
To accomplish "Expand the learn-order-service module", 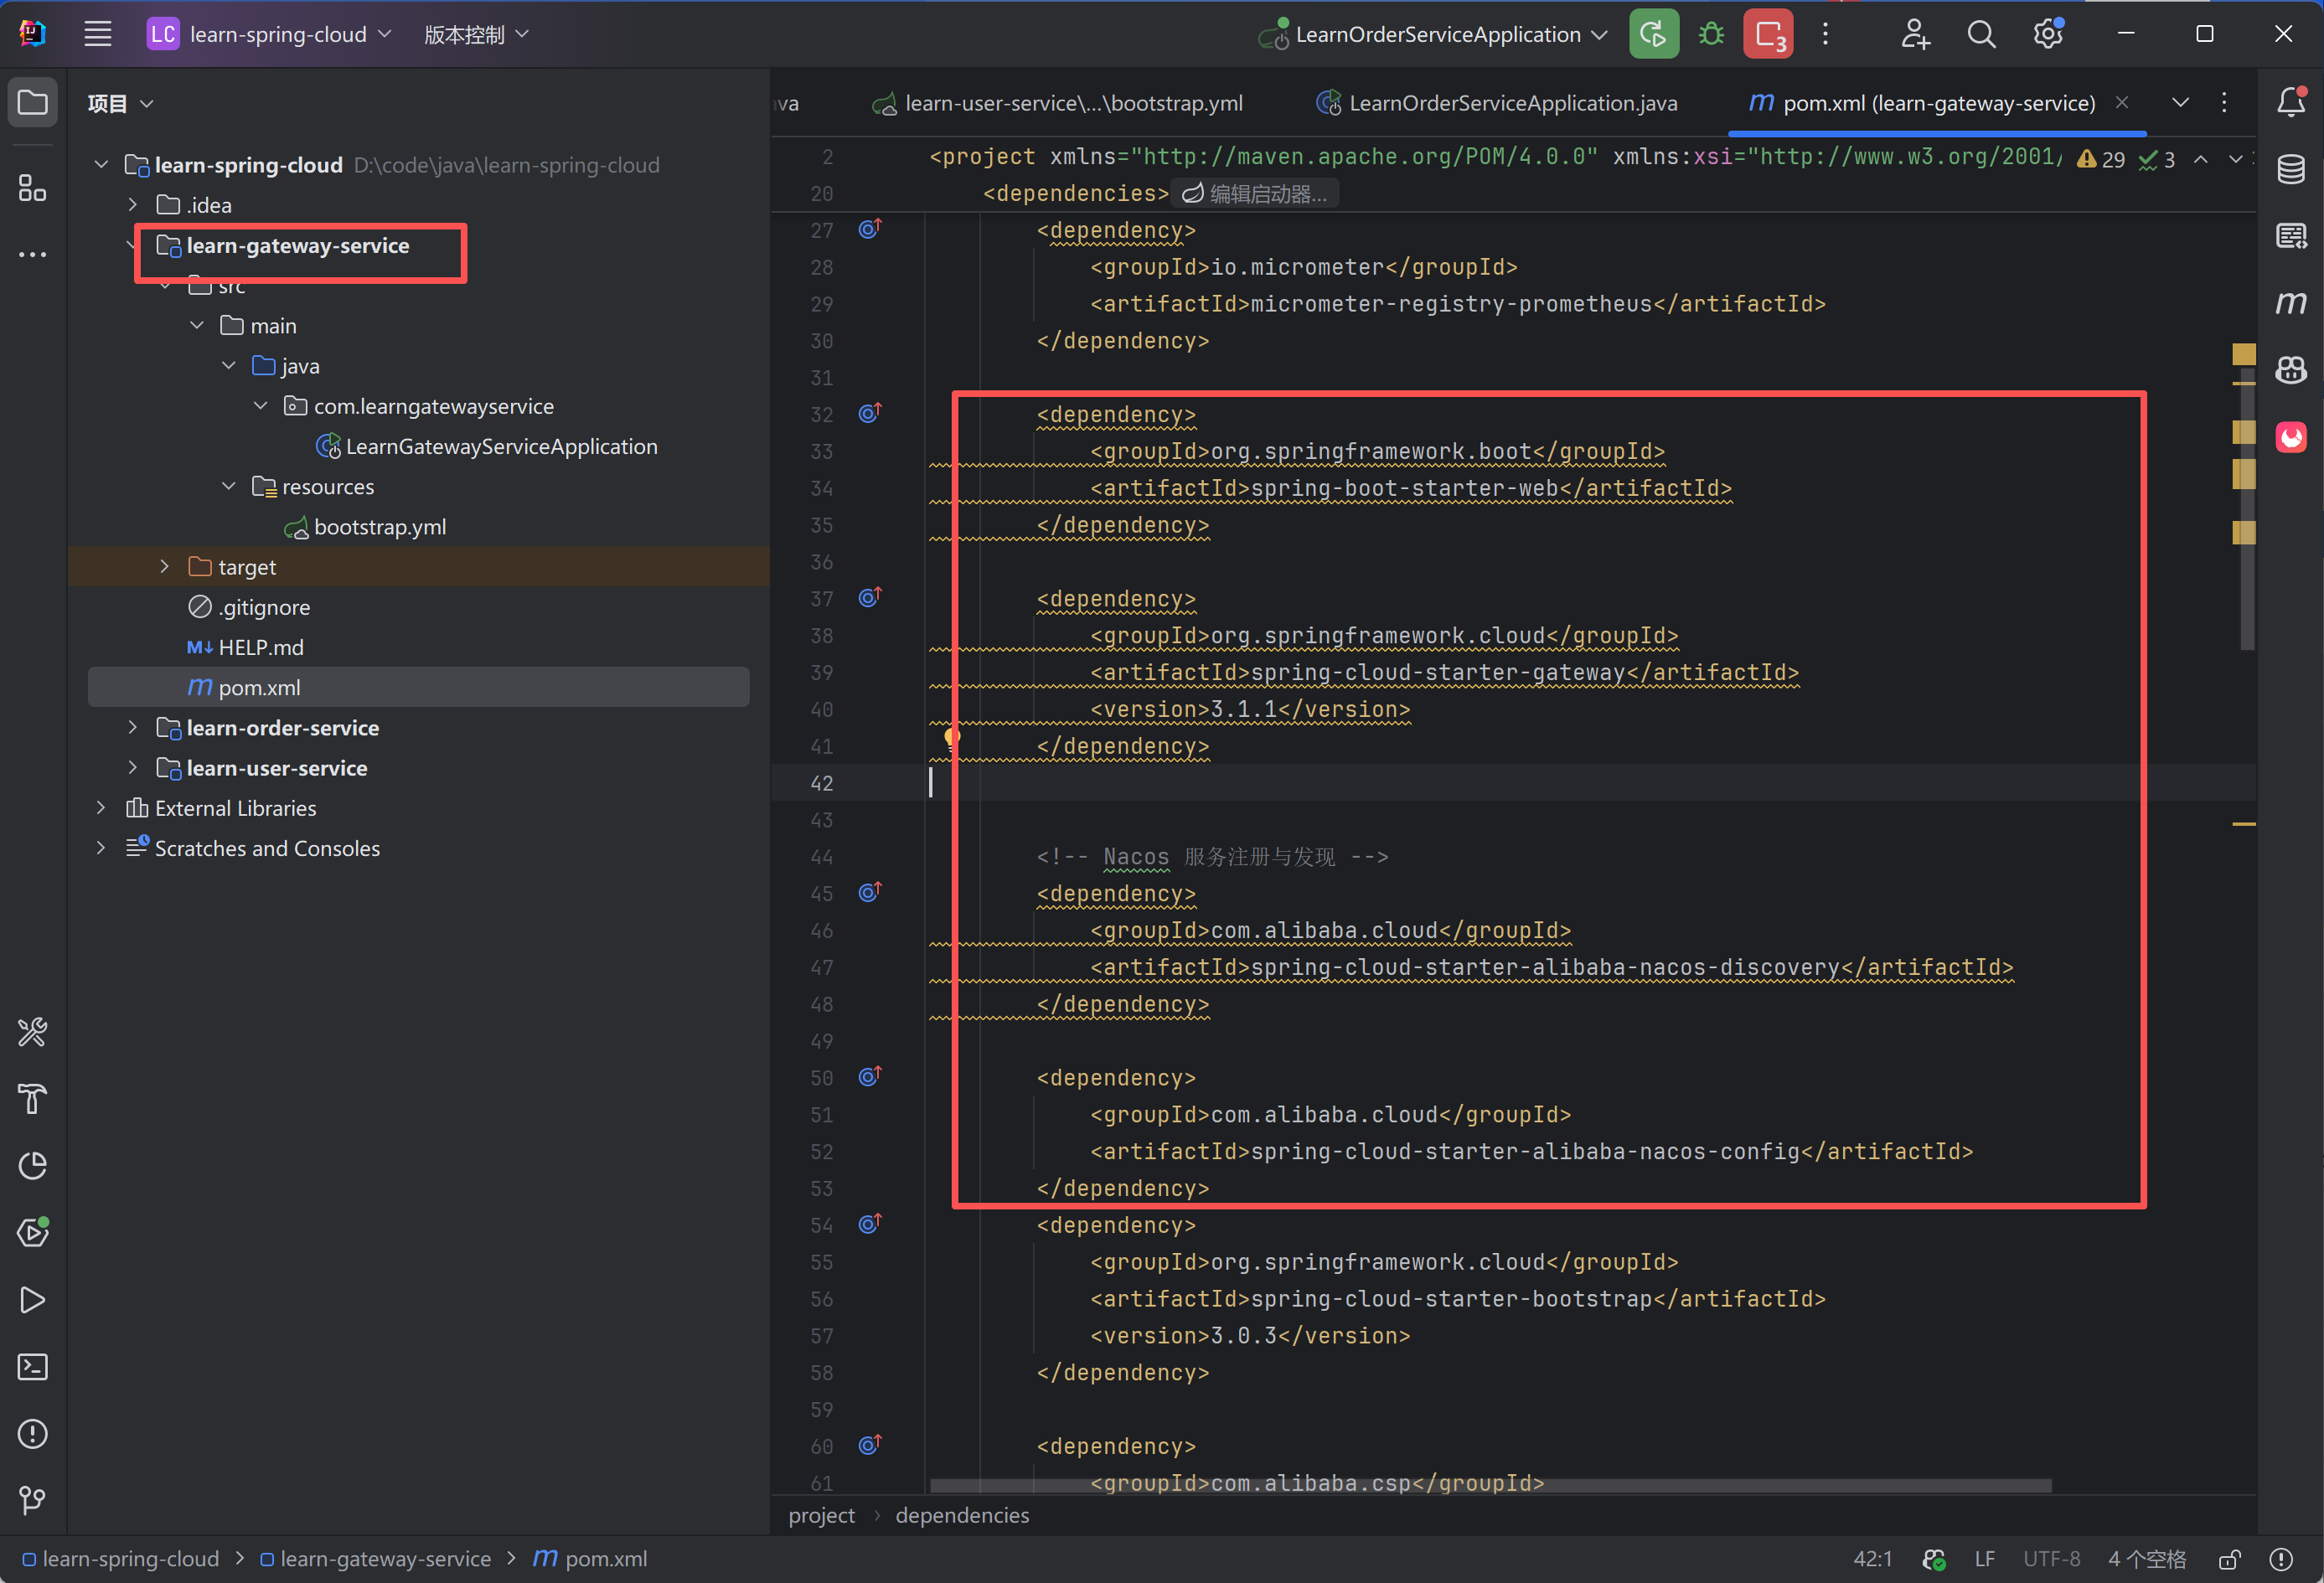I will [133, 727].
